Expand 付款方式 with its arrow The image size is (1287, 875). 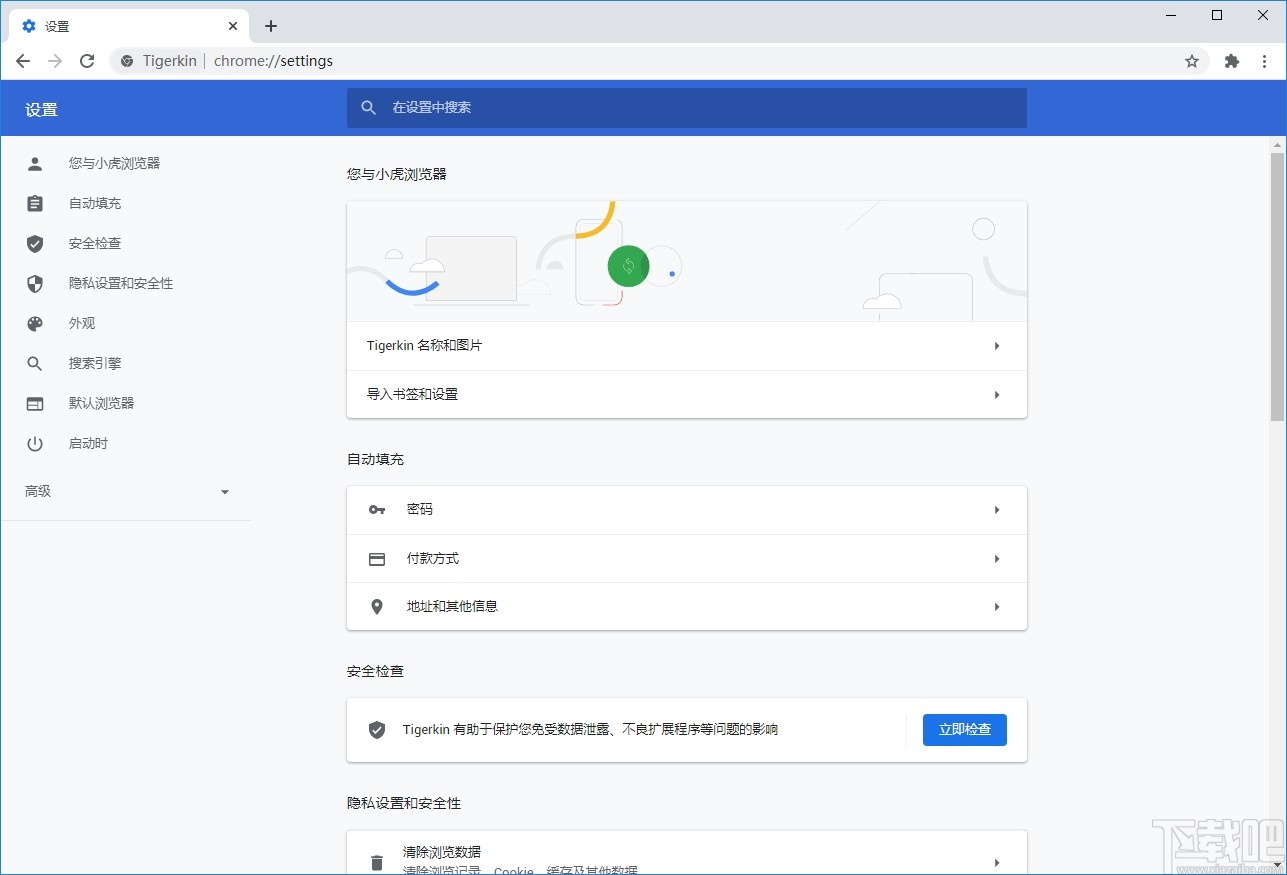996,558
